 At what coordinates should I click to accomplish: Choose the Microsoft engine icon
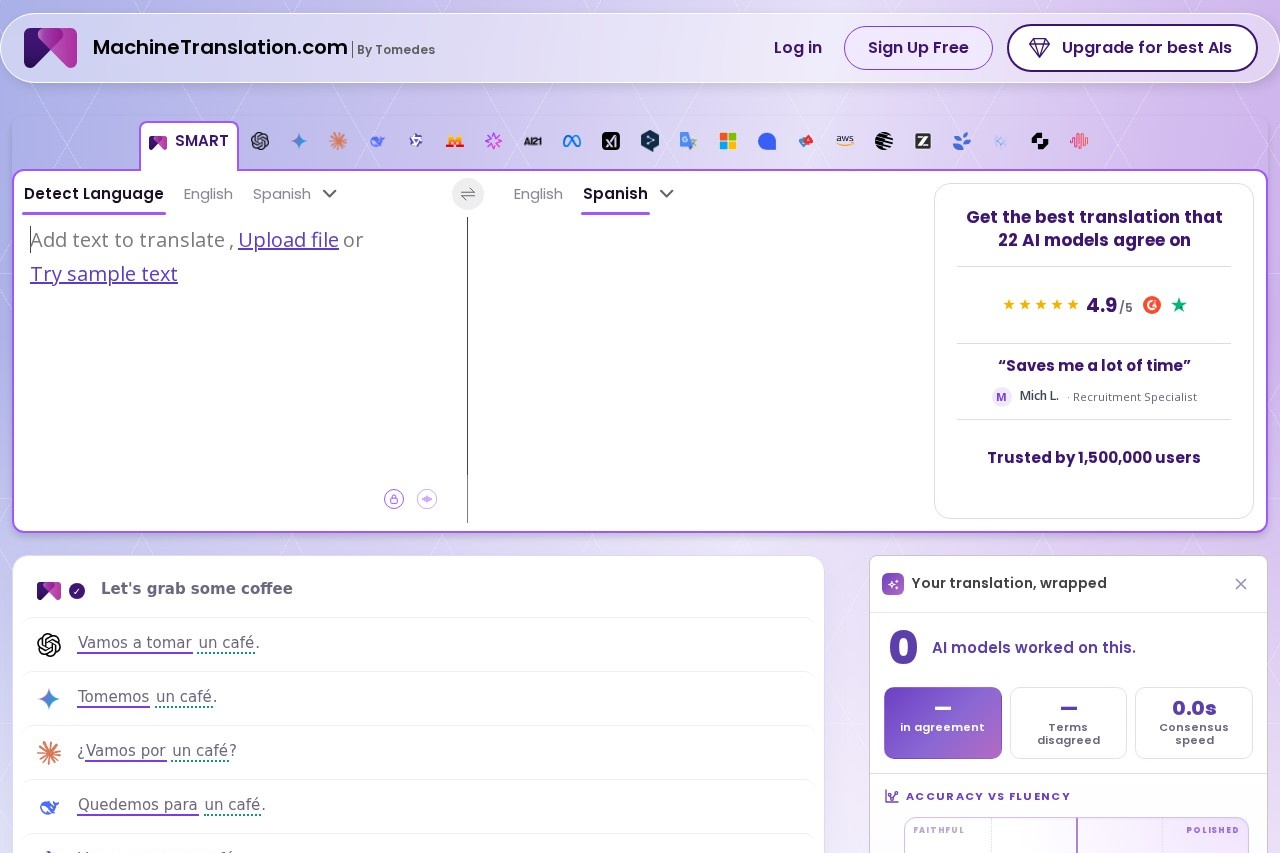728,141
